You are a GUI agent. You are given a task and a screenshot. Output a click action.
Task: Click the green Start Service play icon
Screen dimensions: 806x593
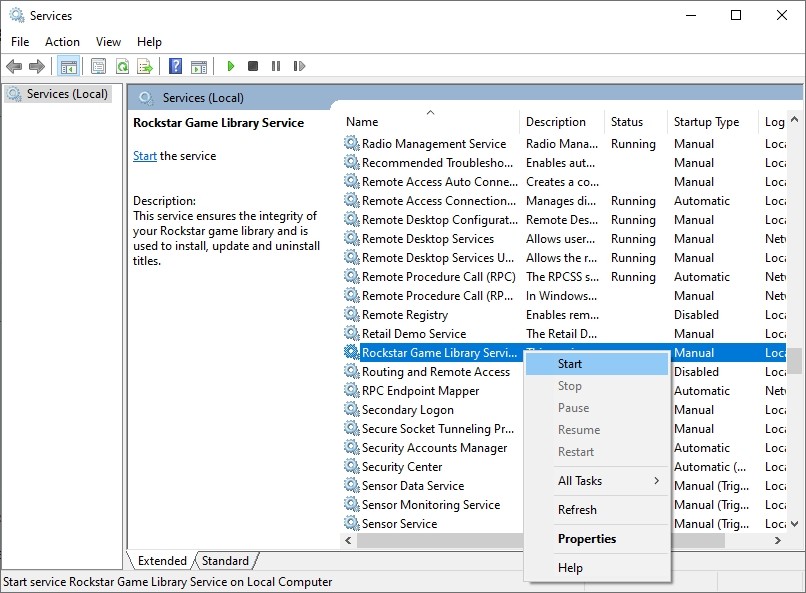[x=231, y=66]
